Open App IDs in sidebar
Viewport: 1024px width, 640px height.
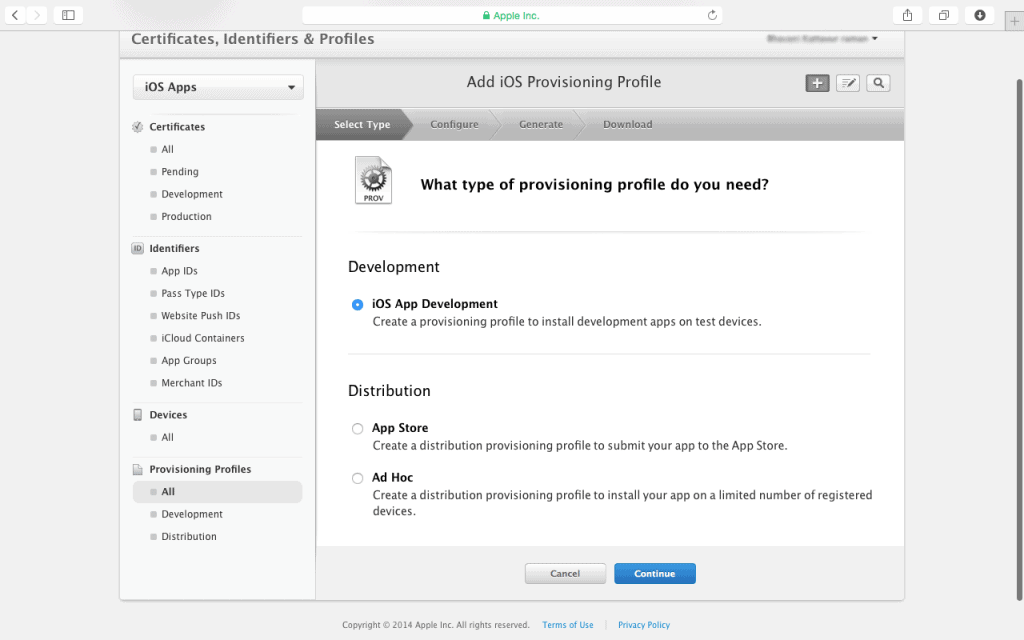coord(179,271)
